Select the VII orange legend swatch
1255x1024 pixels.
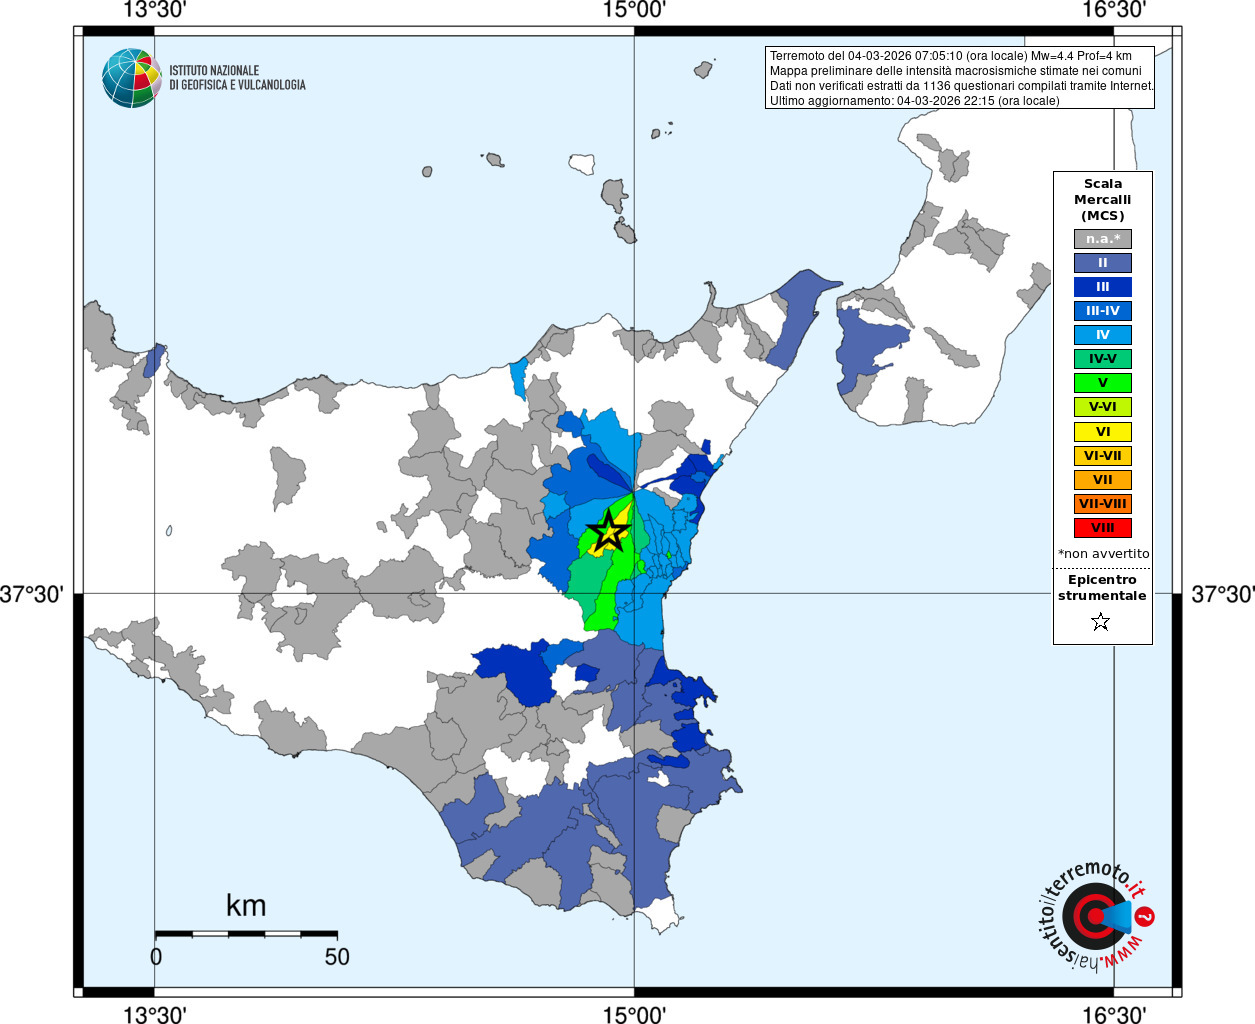coord(1103,480)
